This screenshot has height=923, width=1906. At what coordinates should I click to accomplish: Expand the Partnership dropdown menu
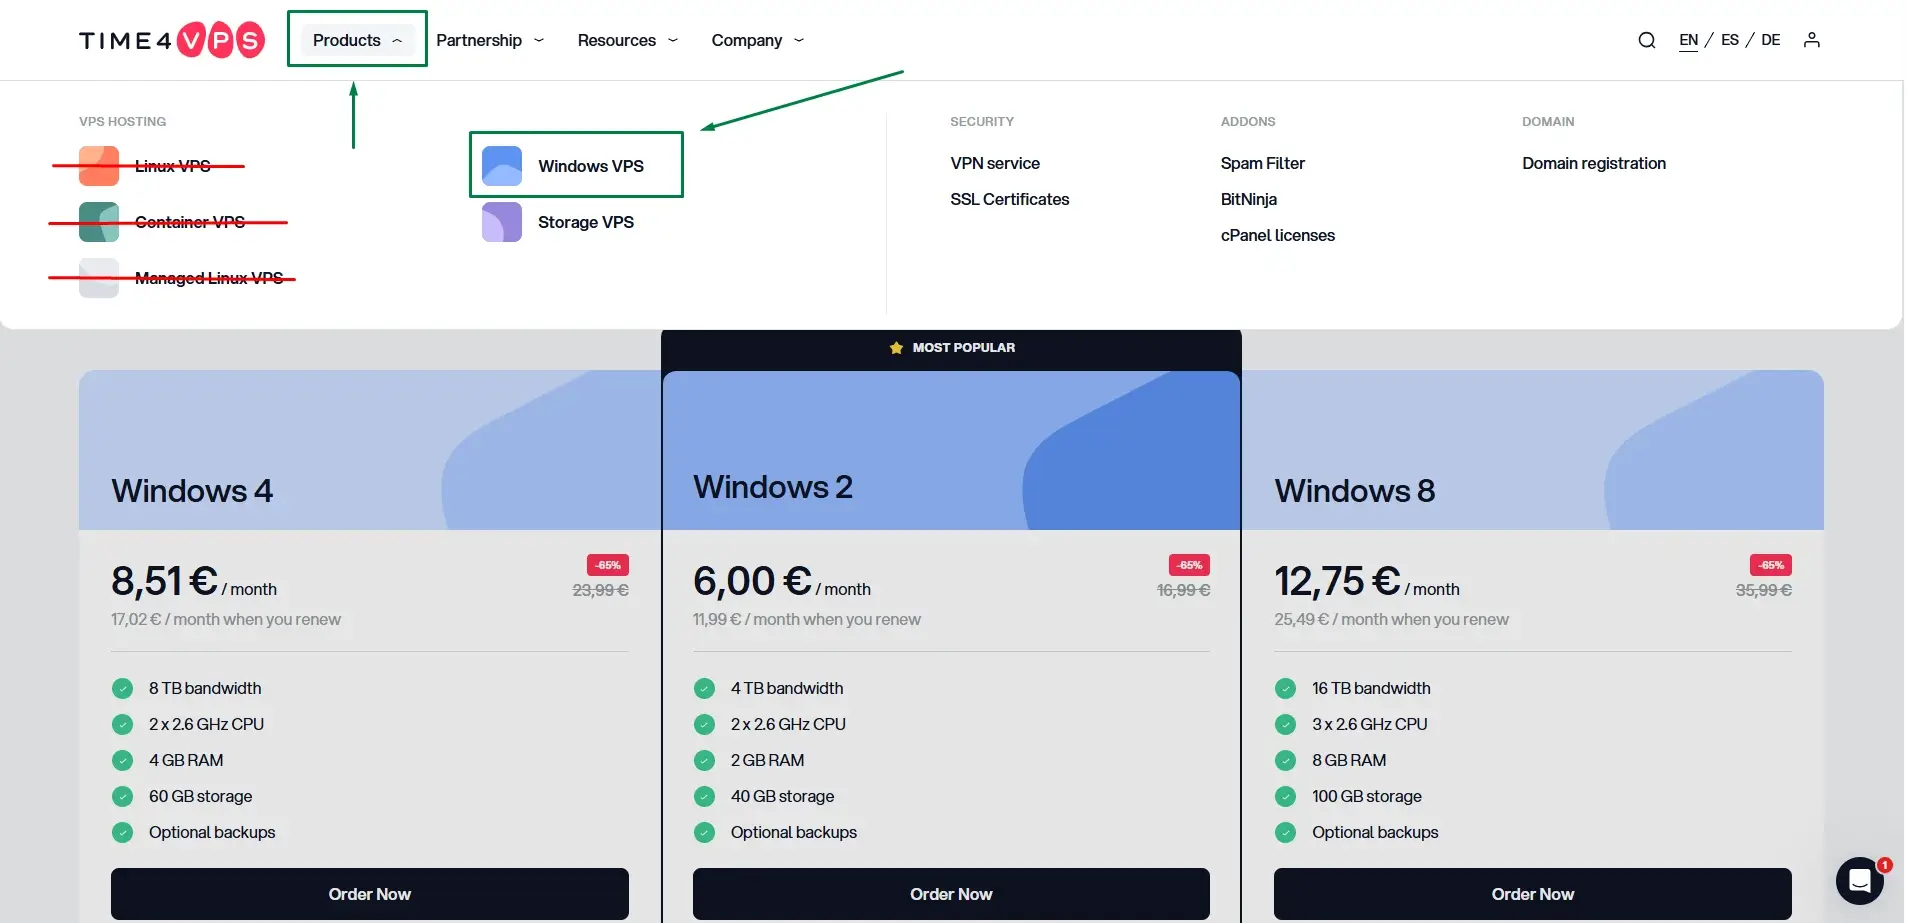(x=490, y=40)
